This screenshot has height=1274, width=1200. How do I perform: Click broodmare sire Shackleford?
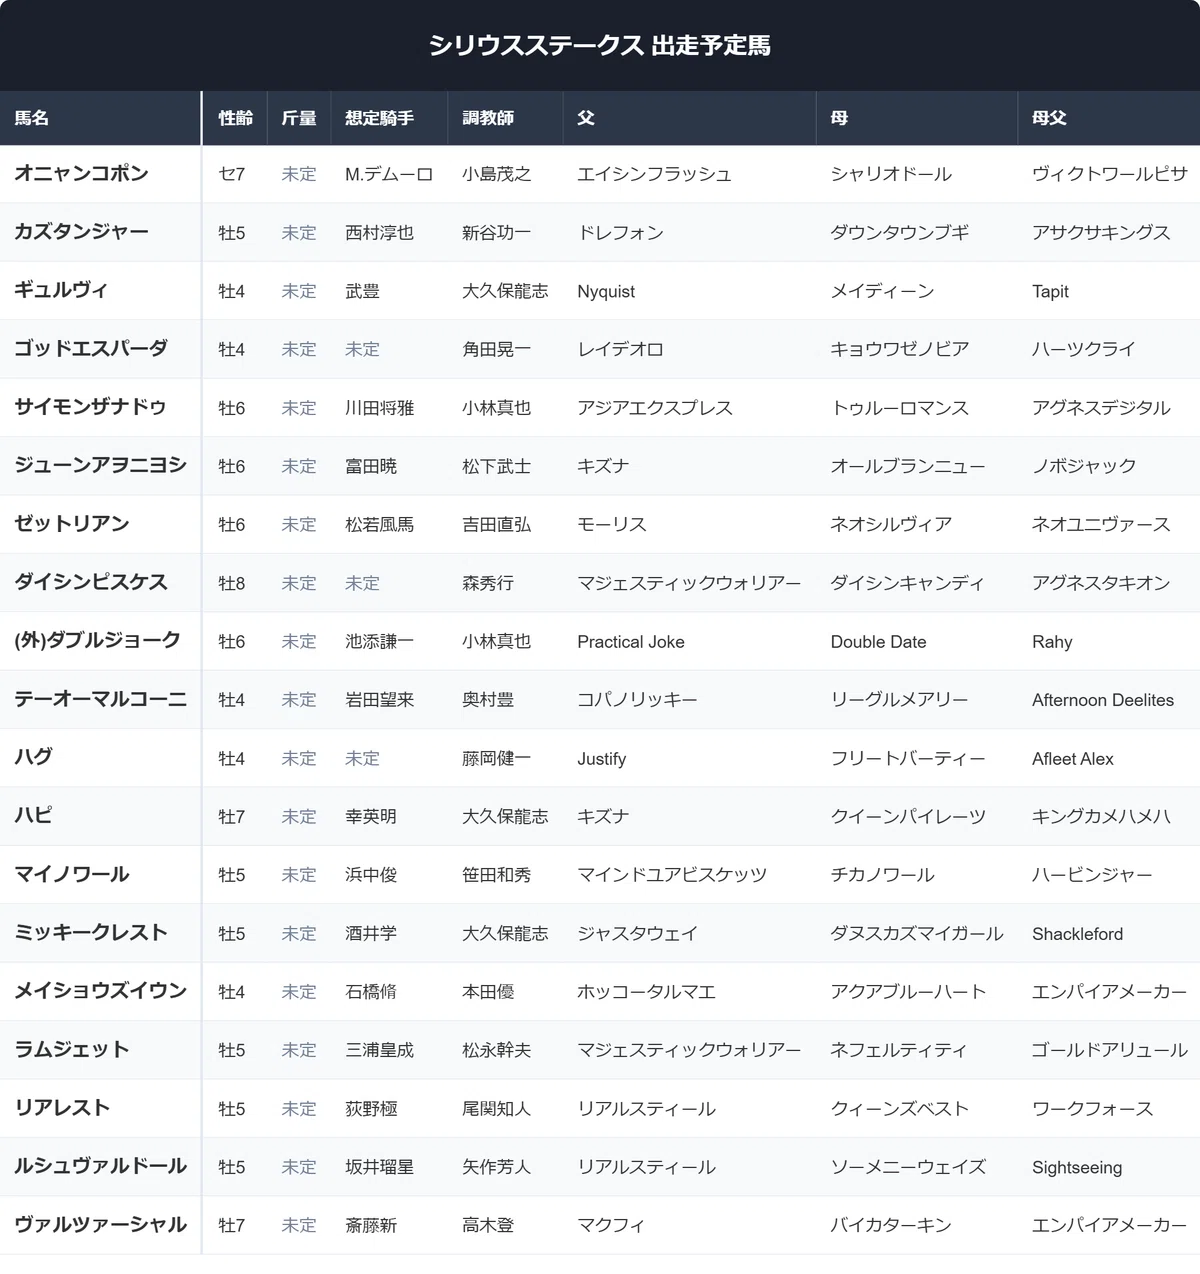click(x=1077, y=933)
